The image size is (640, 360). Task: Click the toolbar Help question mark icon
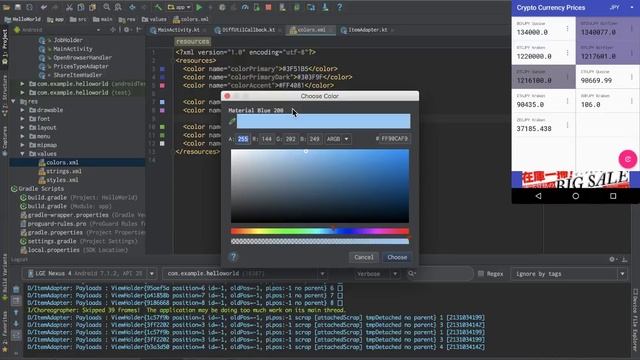(x=339, y=7)
